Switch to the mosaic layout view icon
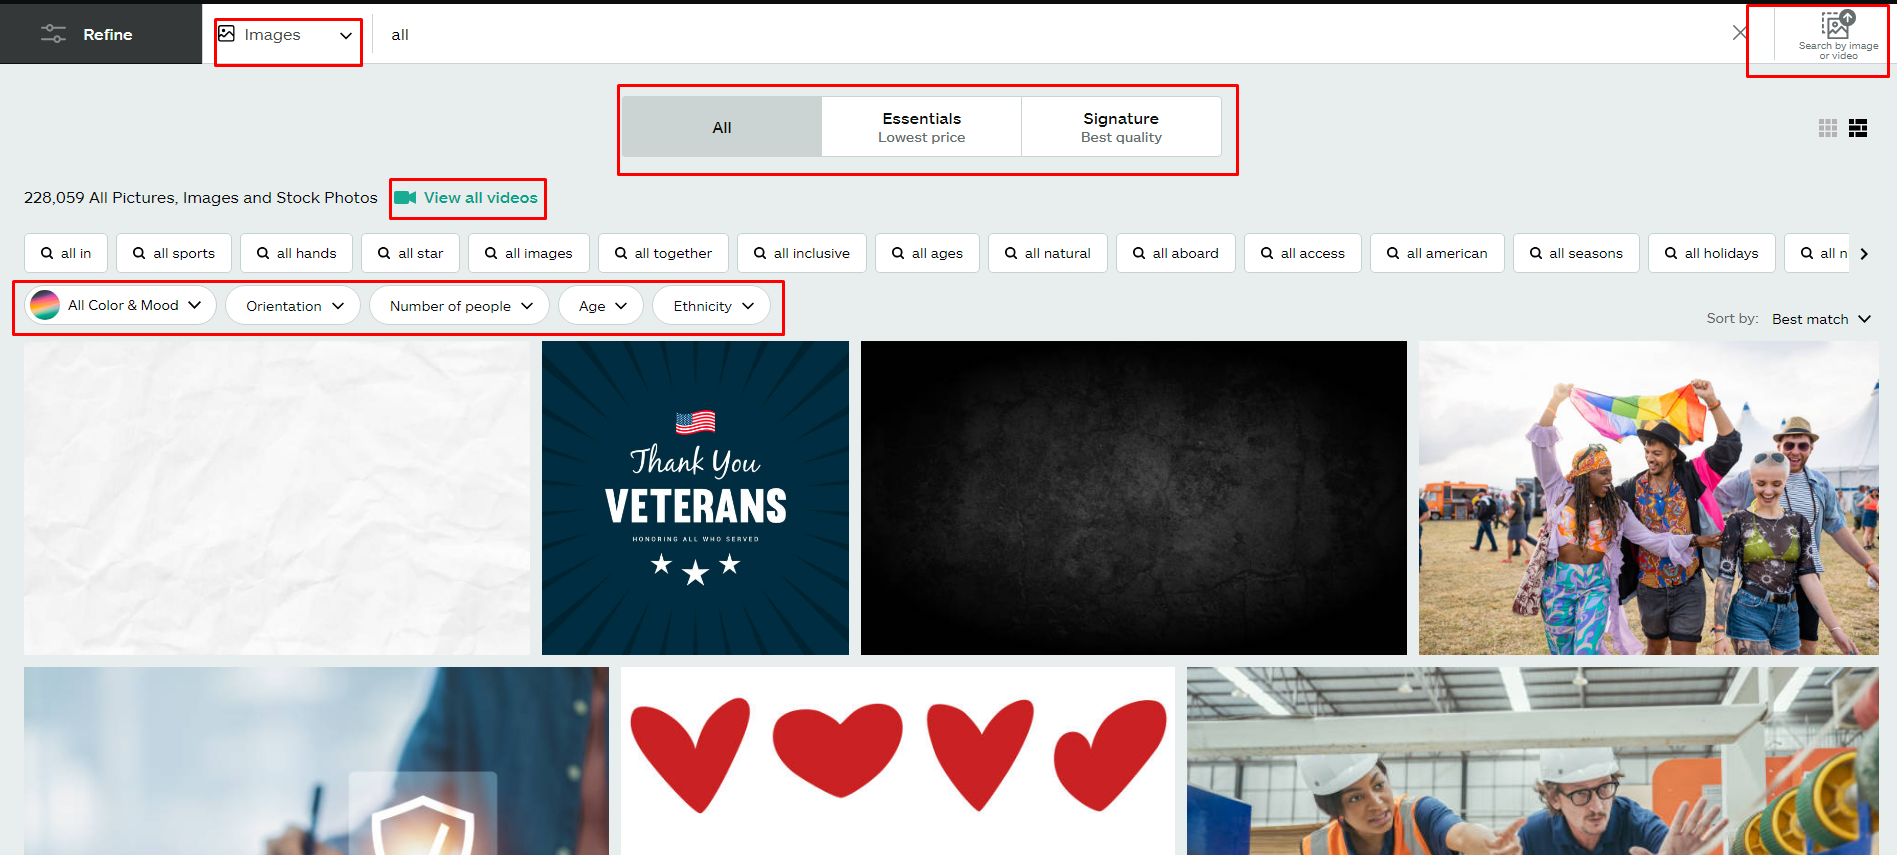Viewport: 1897px width, 855px height. click(1857, 128)
